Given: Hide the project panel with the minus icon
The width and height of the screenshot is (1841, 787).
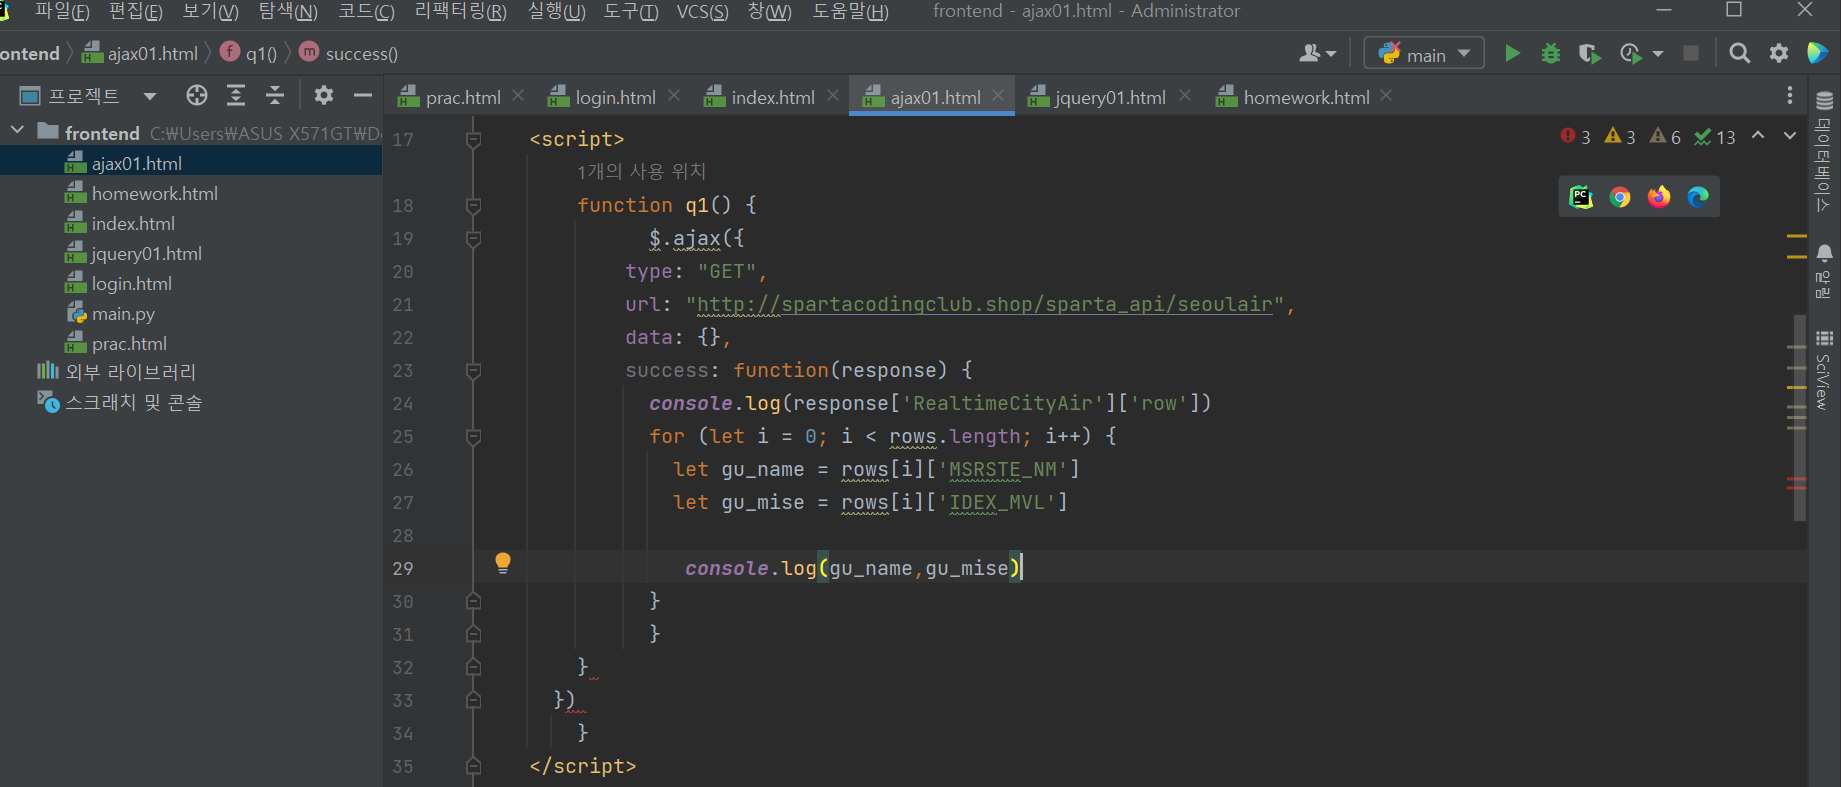Looking at the screenshot, I should pyautogui.click(x=363, y=95).
